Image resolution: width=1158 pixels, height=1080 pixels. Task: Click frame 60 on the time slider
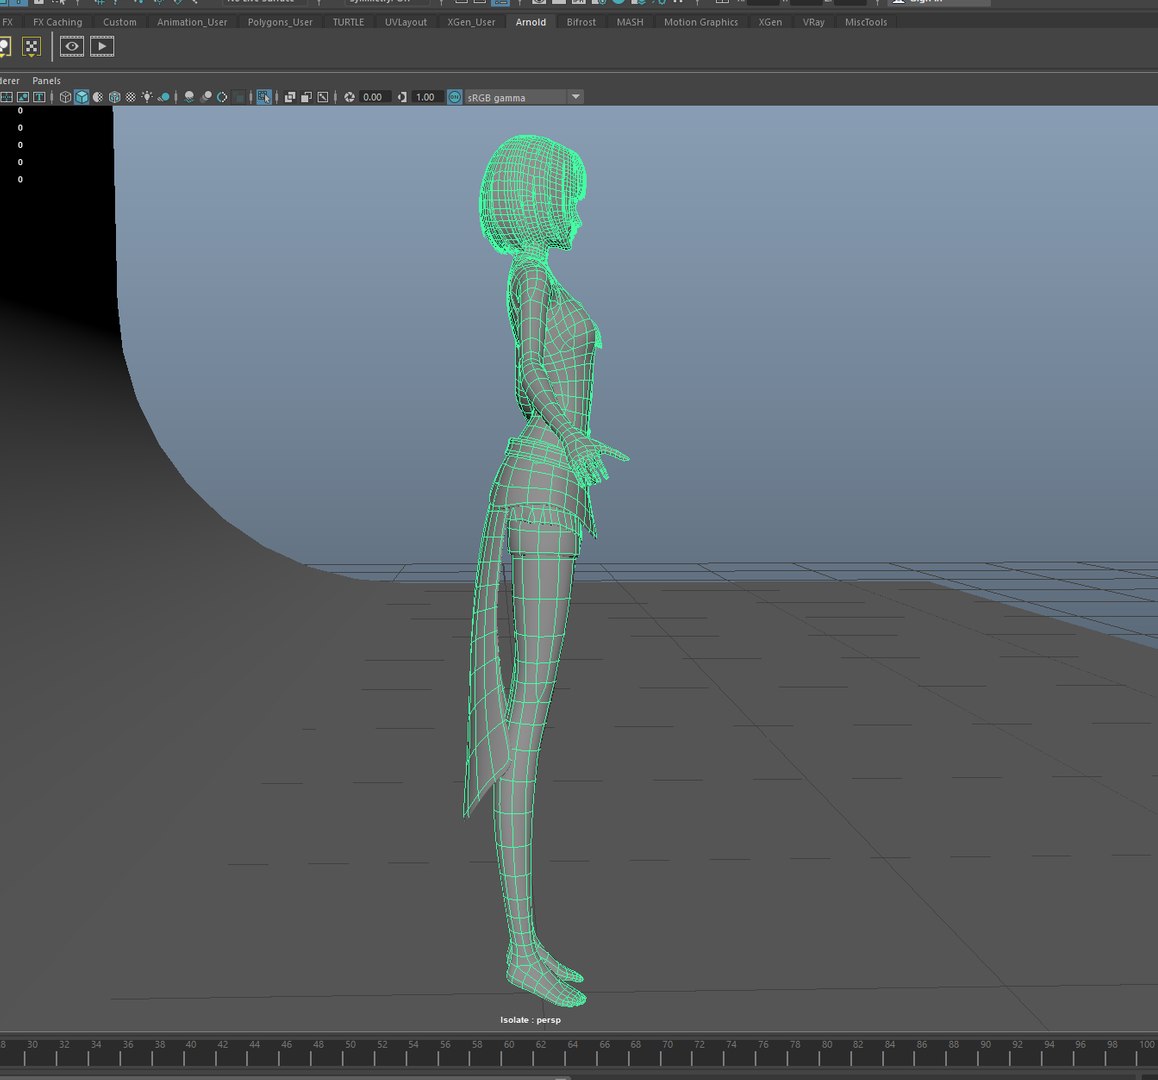pos(509,1045)
